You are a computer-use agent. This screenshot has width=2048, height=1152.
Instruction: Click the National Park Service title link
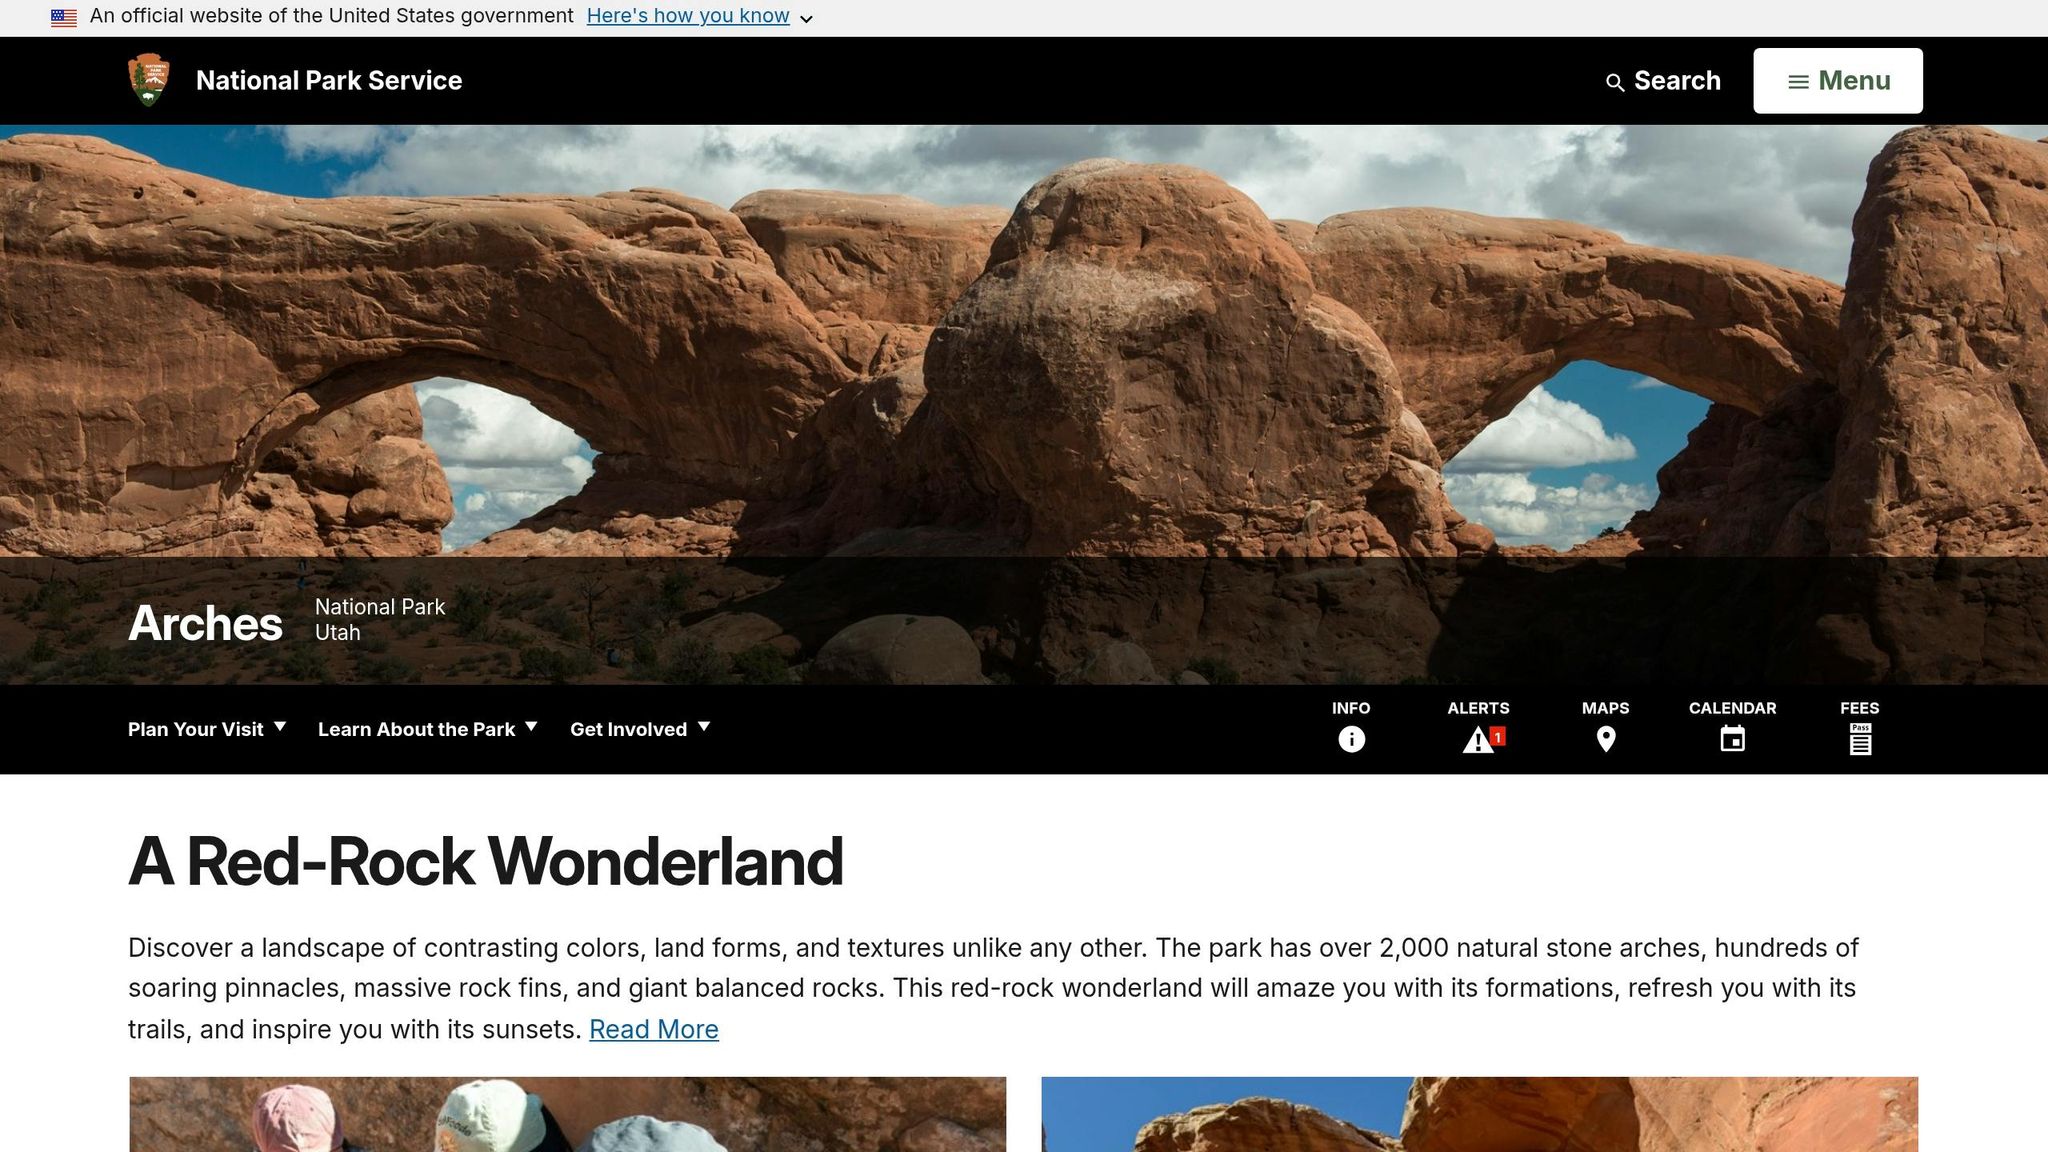(x=329, y=80)
